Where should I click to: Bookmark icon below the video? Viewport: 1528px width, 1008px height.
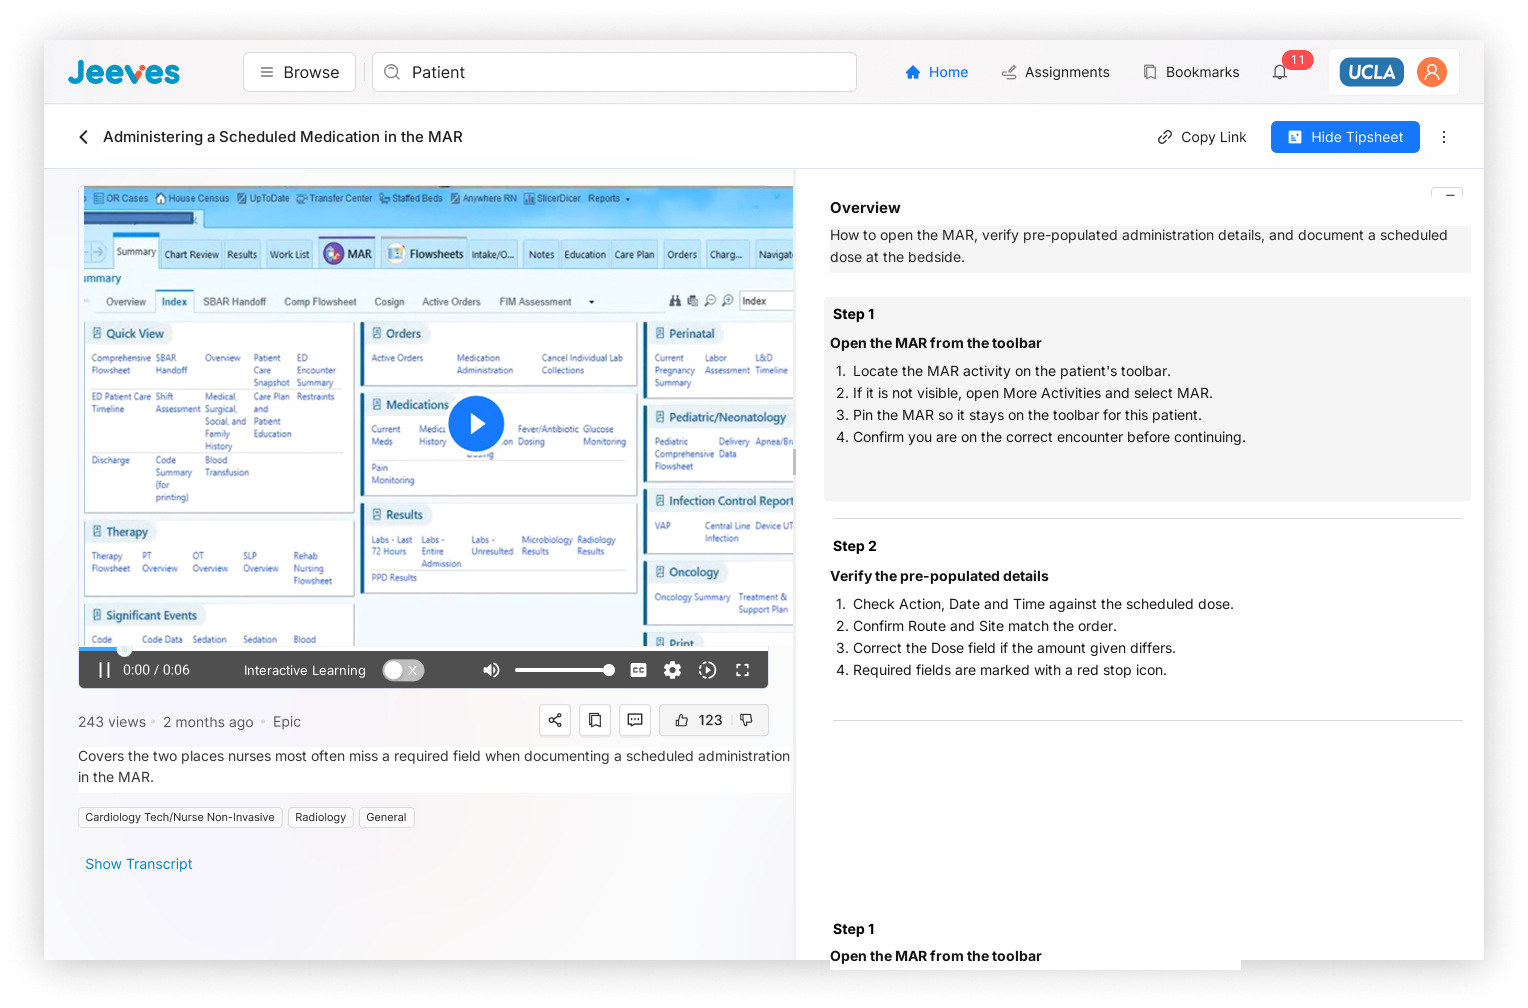pyautogui.click(x=595, y=720)
